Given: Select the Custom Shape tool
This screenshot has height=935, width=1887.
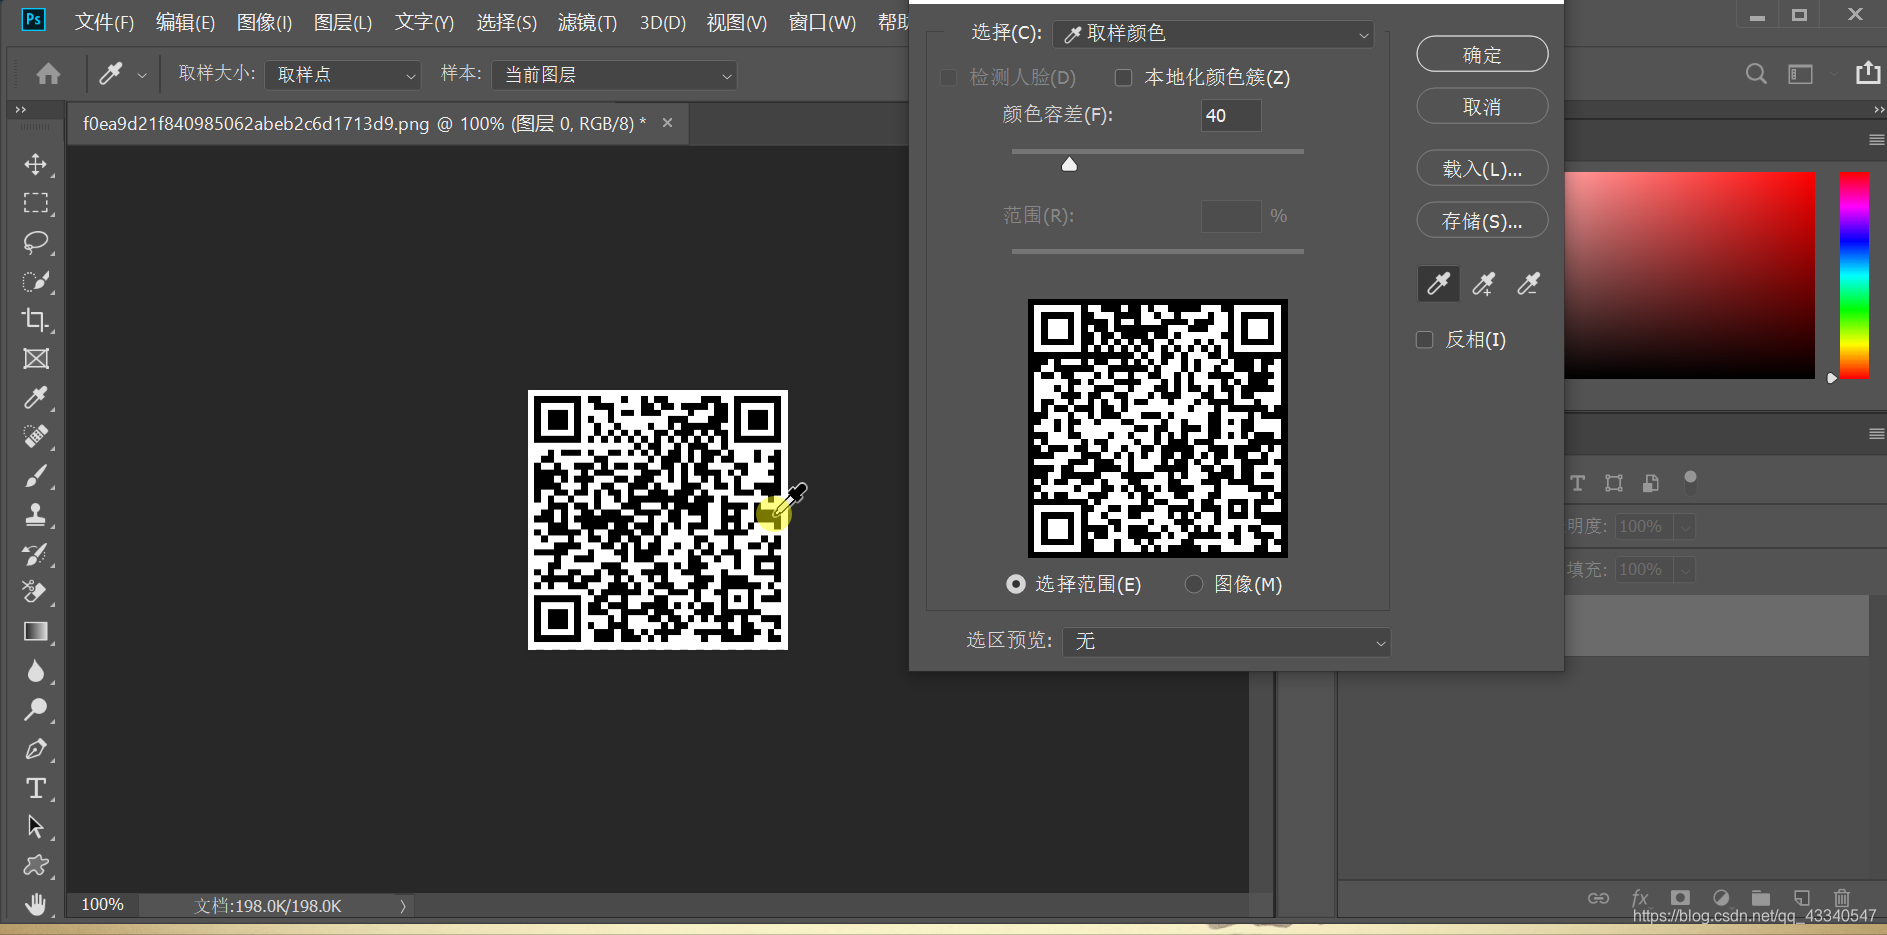Looking at the screenshot, I should [x=36, y=865].
